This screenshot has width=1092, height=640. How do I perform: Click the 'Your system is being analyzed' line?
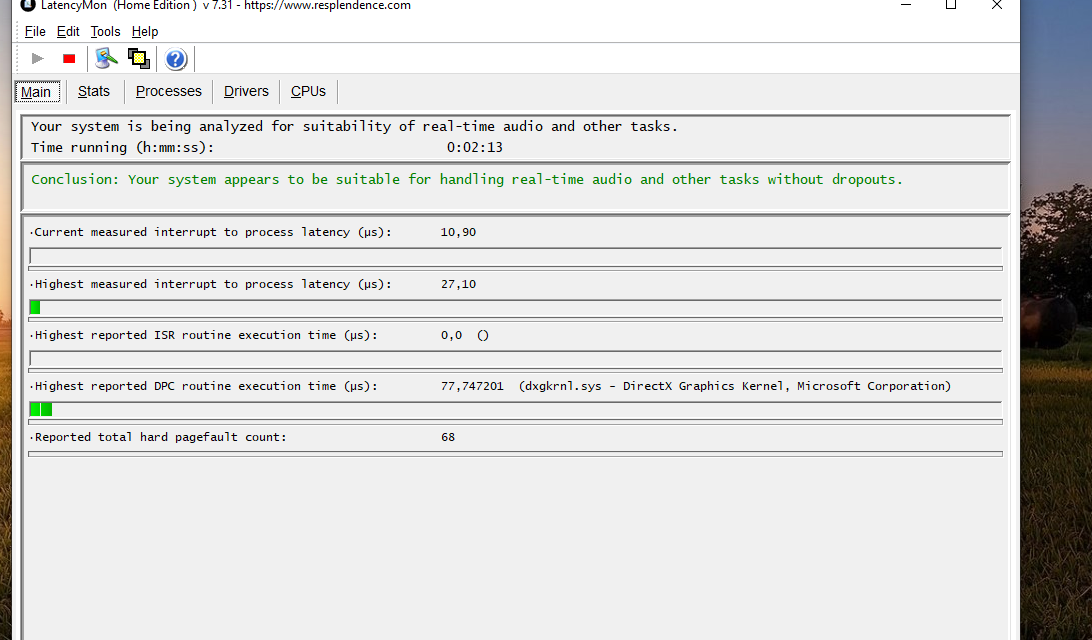tap(354, 127)
